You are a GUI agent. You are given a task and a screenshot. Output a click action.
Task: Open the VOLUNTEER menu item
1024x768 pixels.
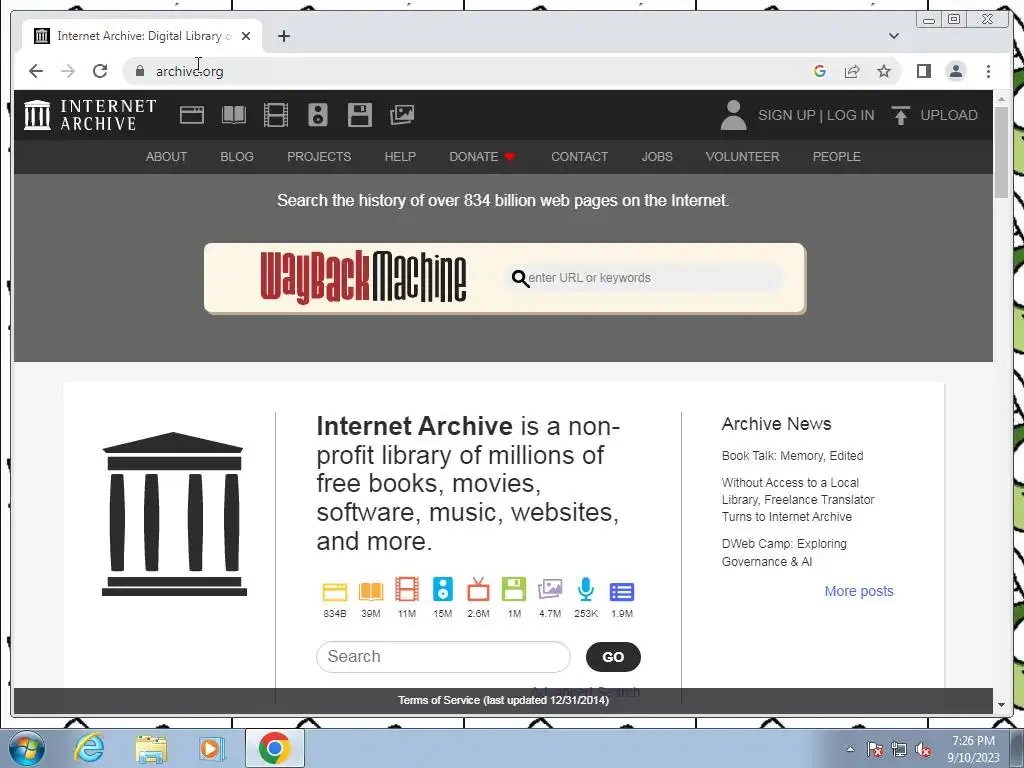point(743,157)
